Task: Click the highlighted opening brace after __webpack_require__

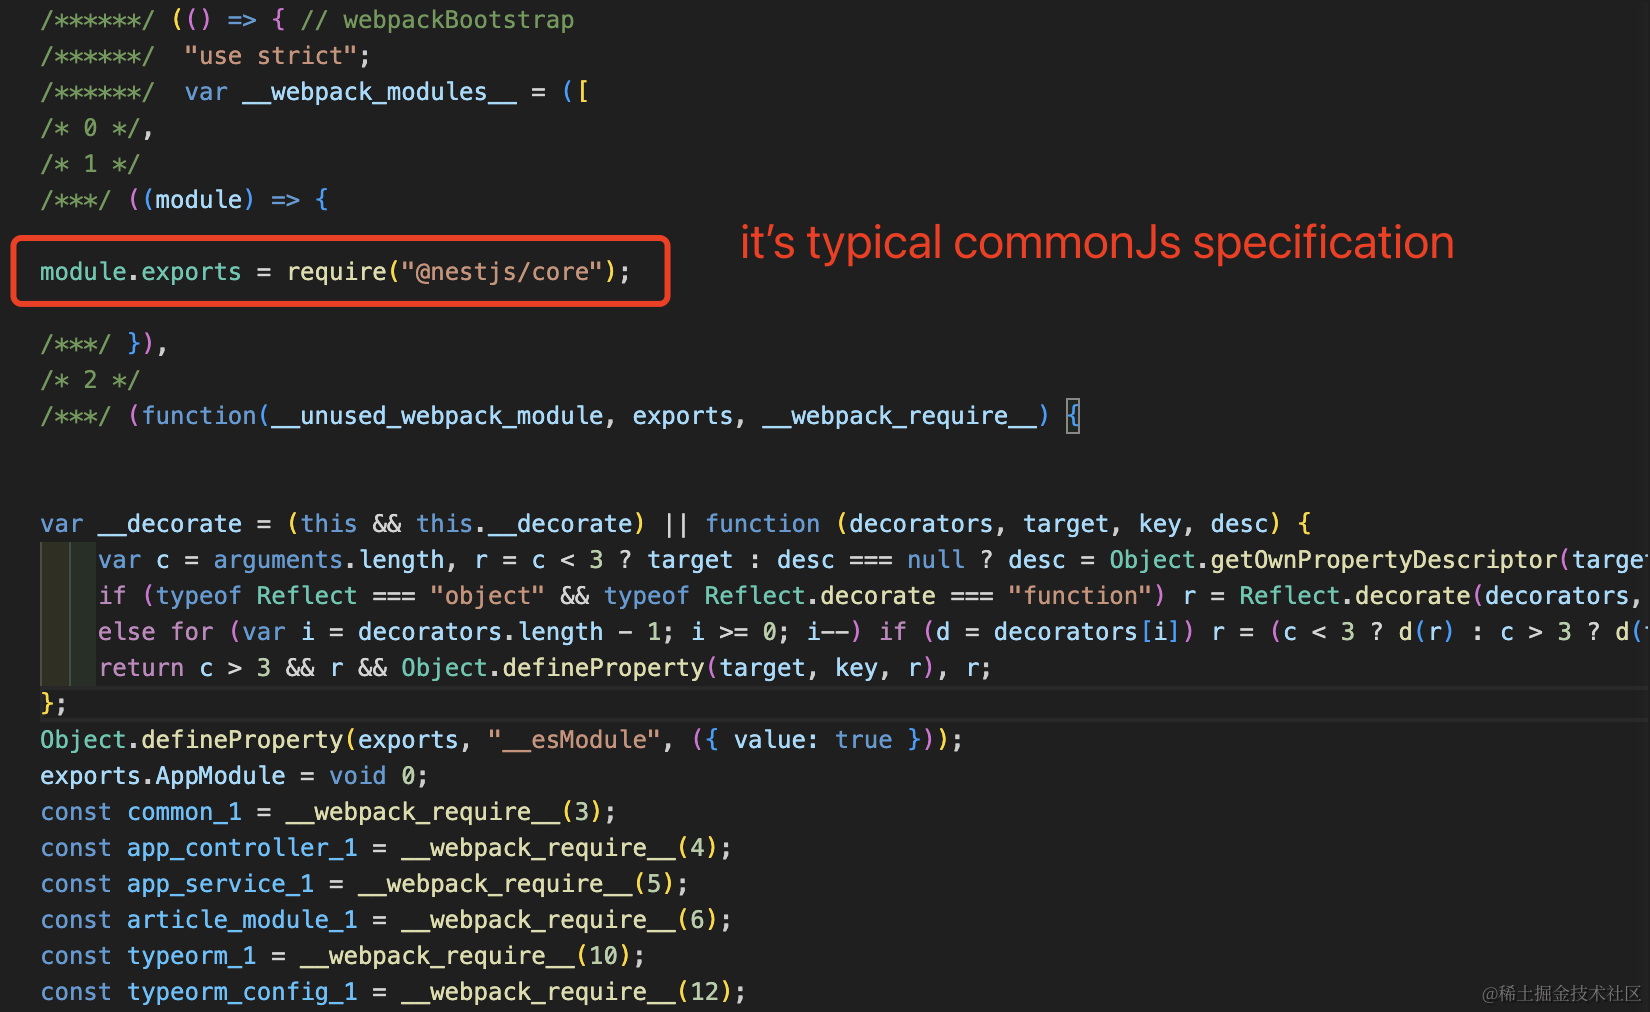Action: pos(1073,416)
